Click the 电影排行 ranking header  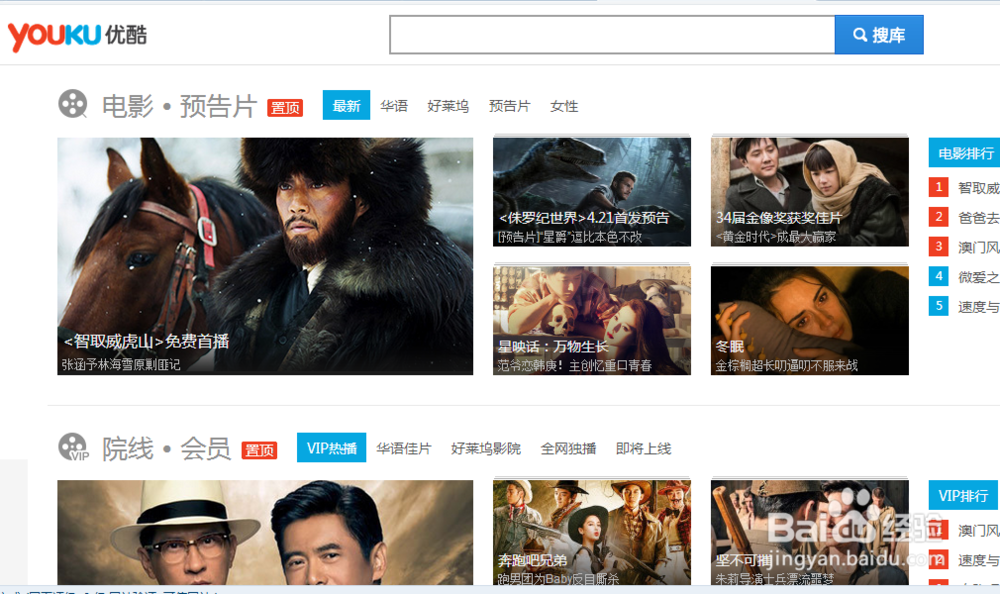tap(964, 153)
